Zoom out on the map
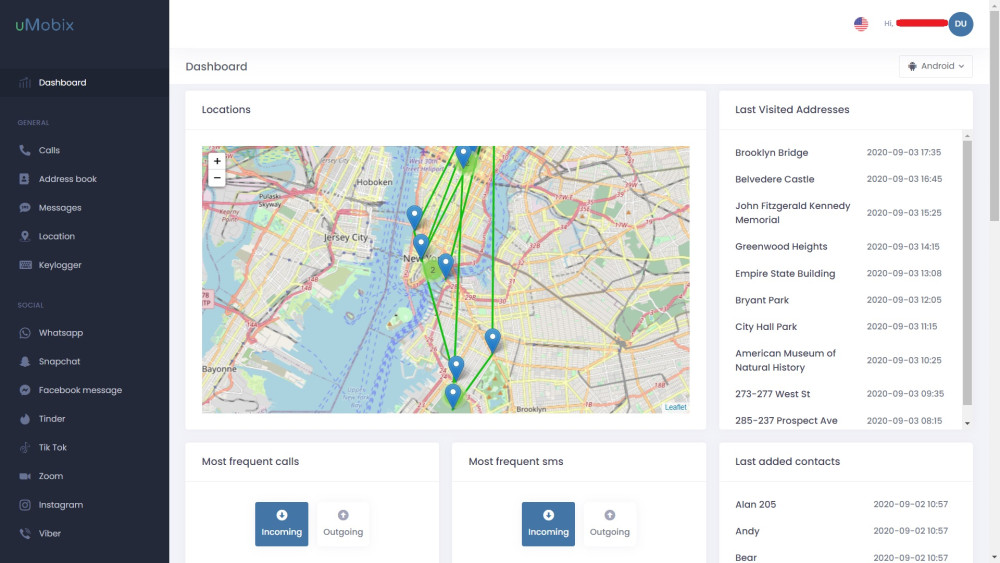1000x563 pixels. (x=217, y=178)
